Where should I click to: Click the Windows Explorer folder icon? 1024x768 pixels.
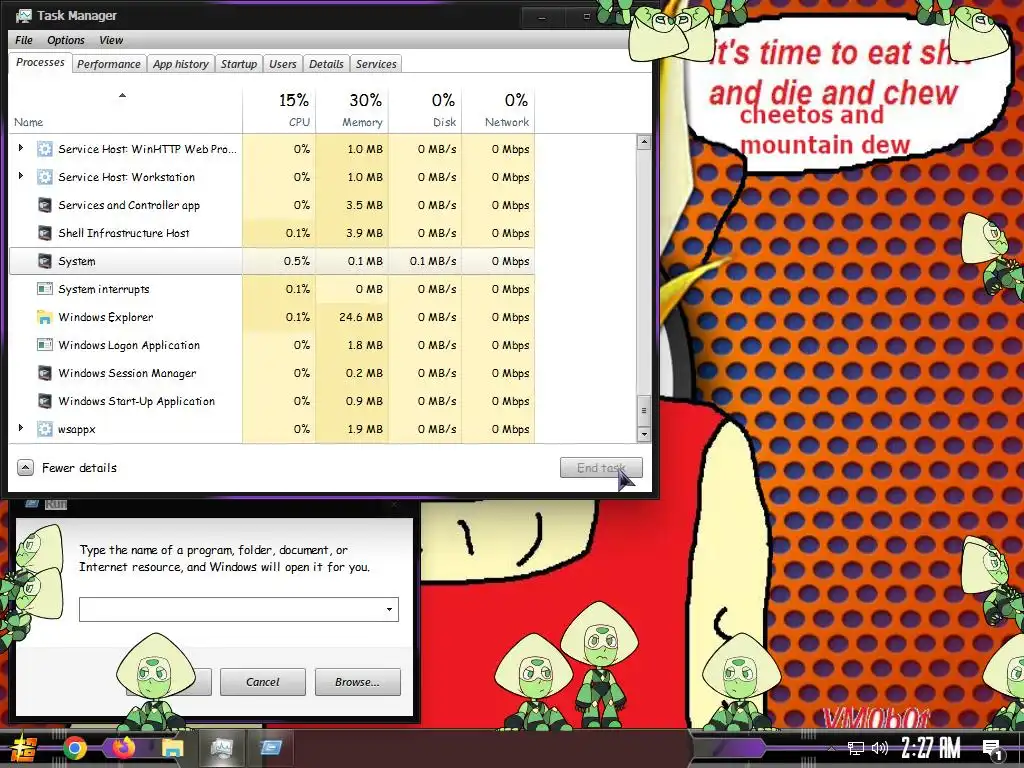44,317
